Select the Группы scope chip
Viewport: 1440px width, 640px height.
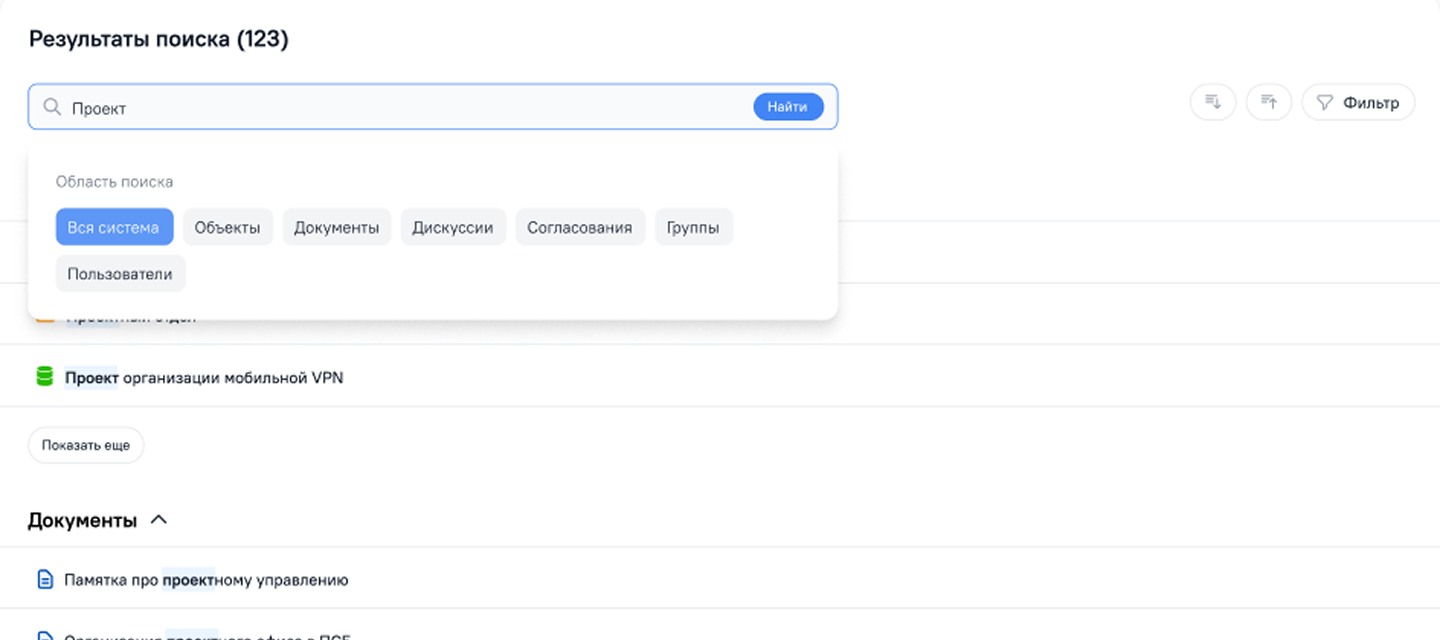coord(693,227)
